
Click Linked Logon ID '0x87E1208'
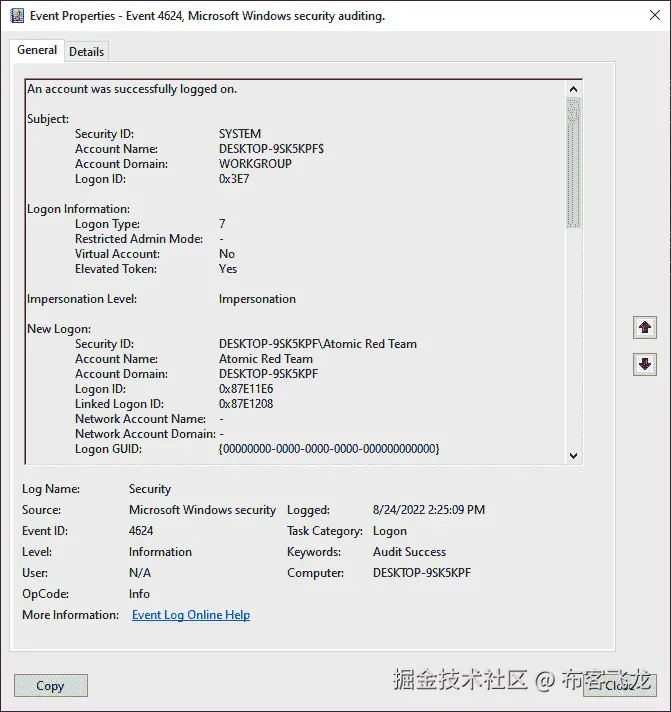tap(246, 404)
